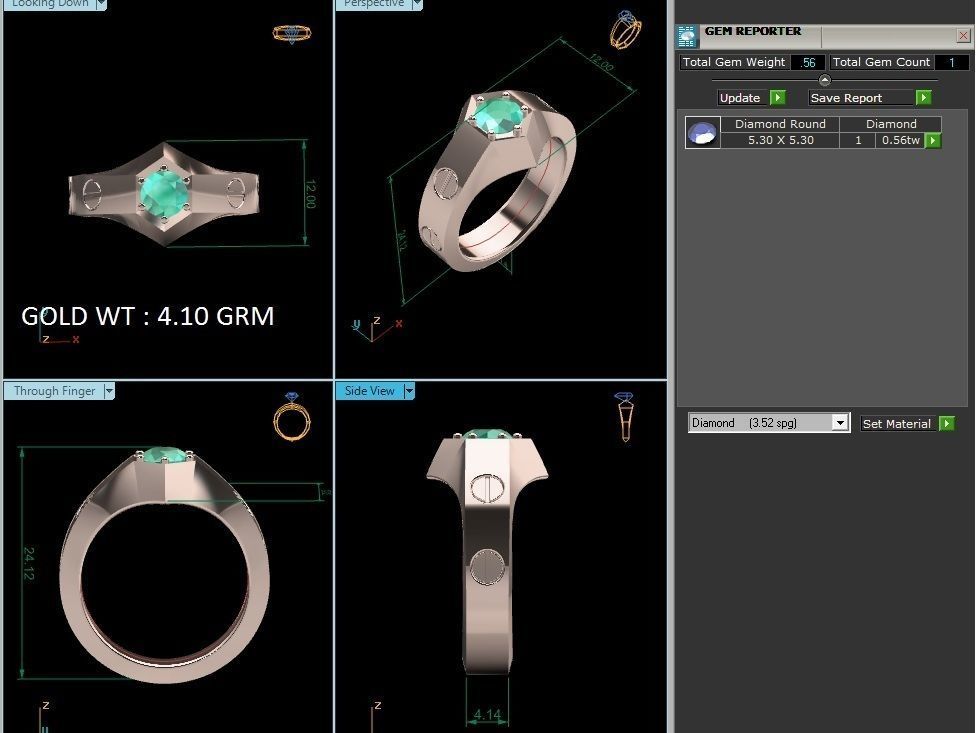This screenshot has width=977, height=733.
Task: Click the Save Report button
Action: pos(861,98)
